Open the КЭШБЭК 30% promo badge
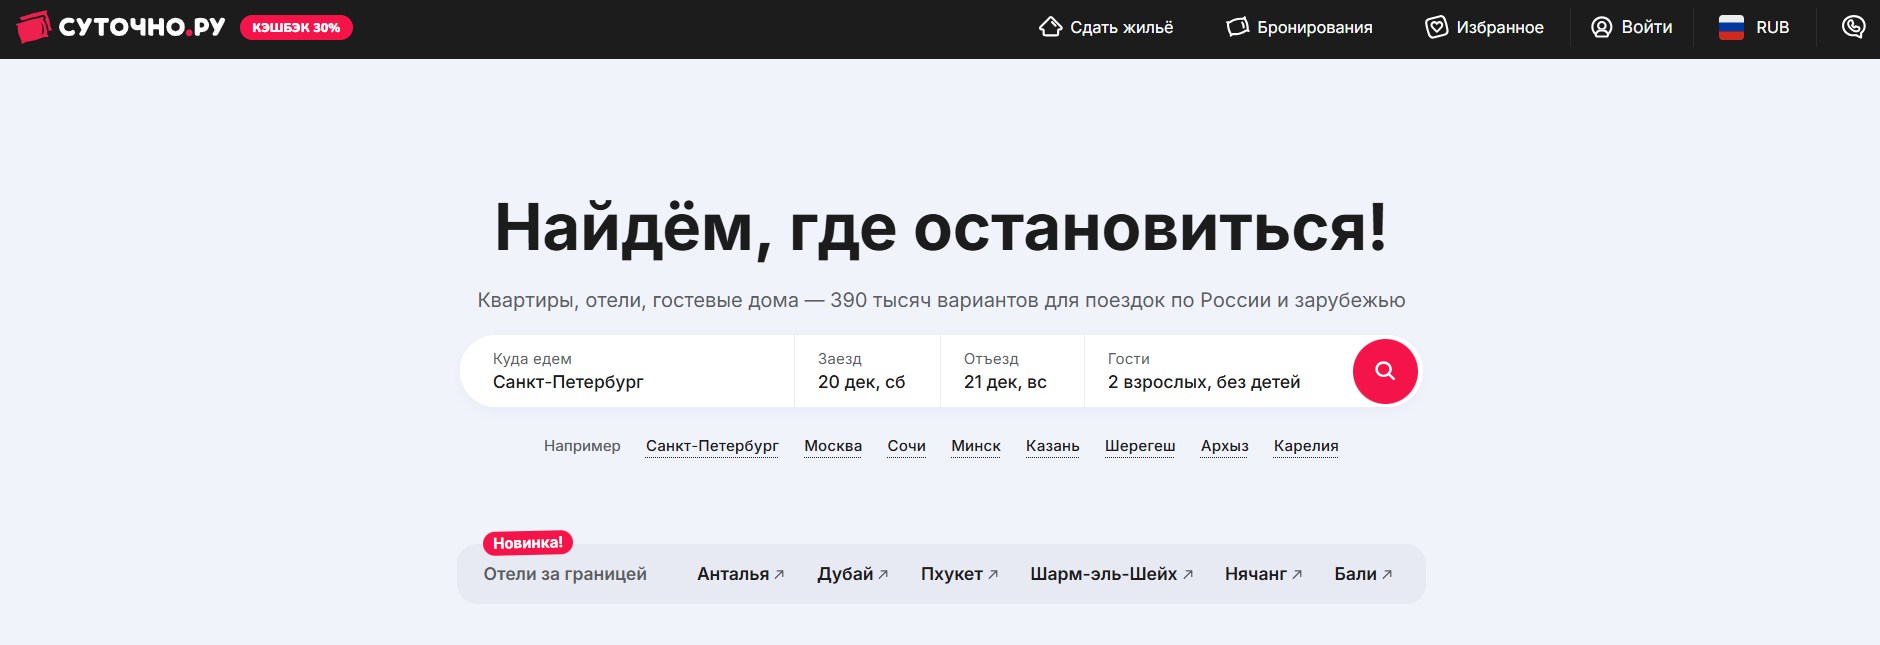The width and height of the screenshot is (1880, 645). [x=296, y=27]
